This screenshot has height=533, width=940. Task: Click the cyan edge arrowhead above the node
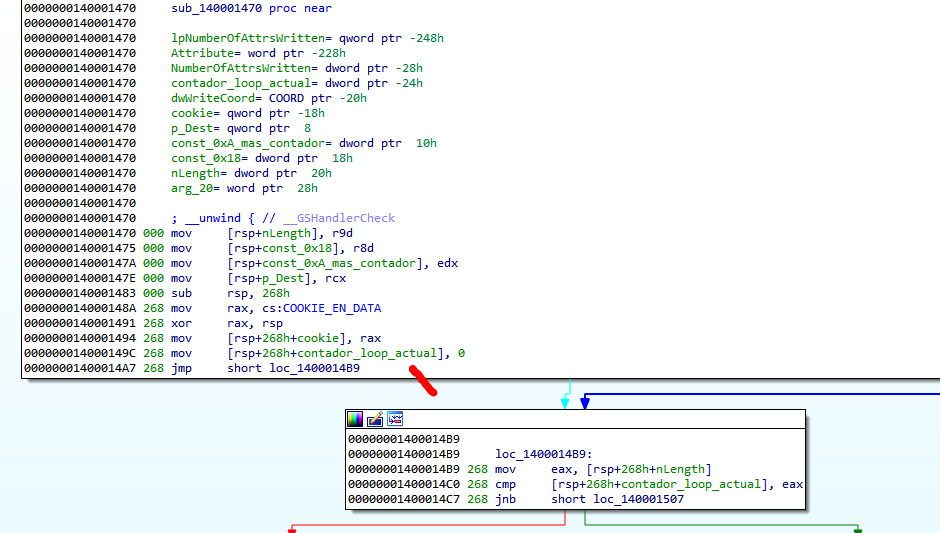566,403
